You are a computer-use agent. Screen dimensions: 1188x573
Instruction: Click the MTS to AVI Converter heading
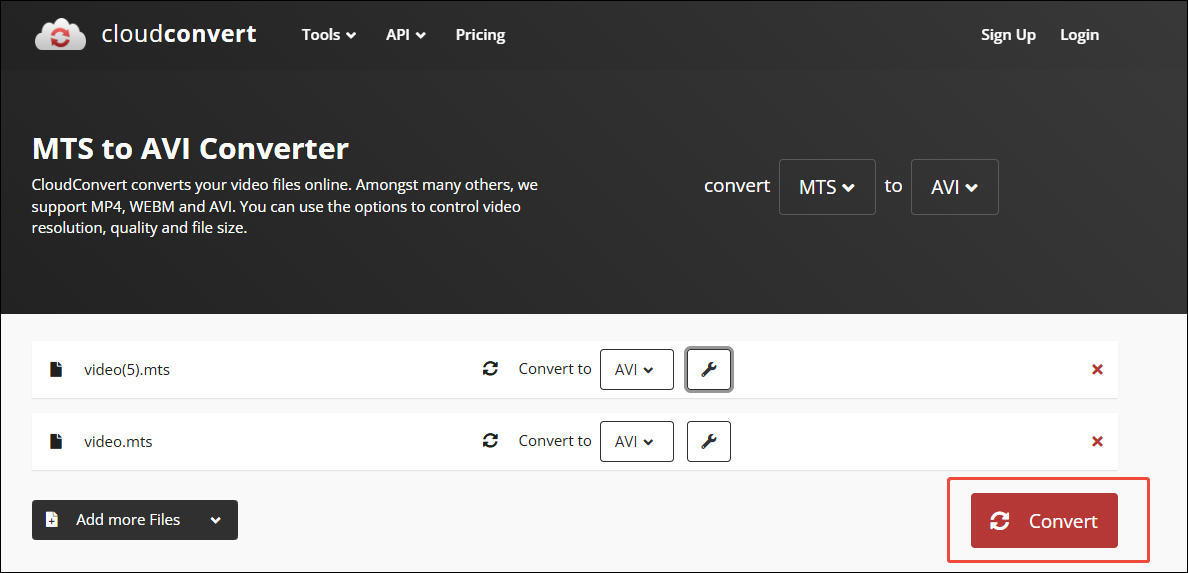190,149
